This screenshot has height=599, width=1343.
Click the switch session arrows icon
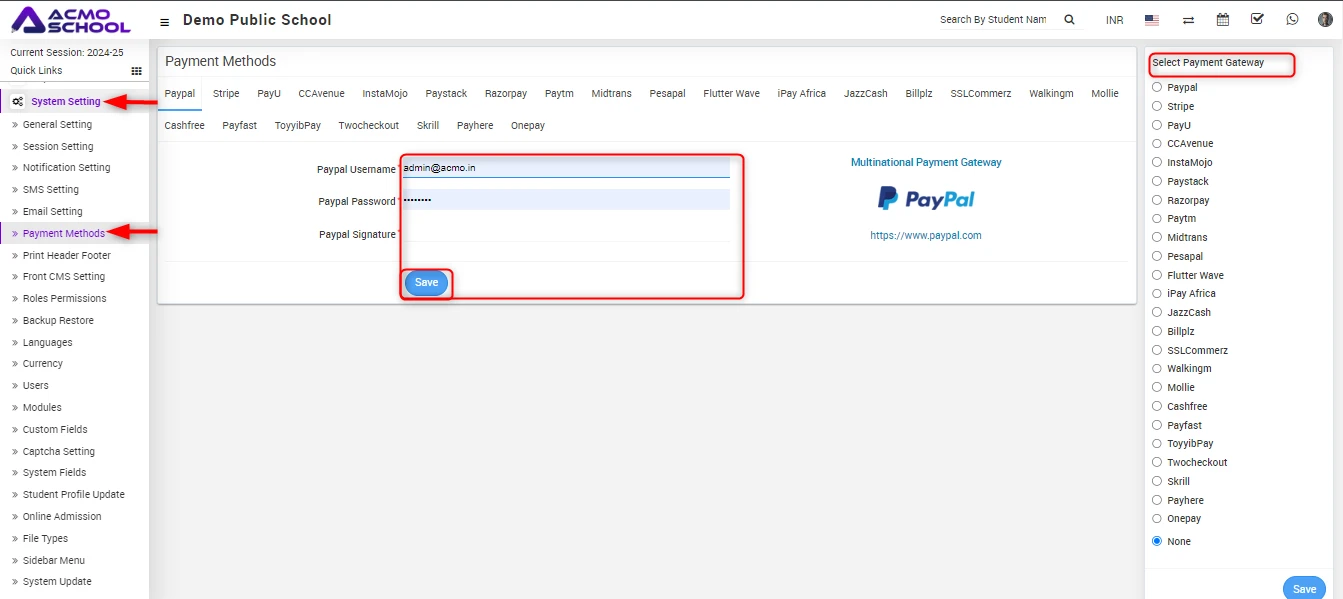click(x=1188, y=20)
